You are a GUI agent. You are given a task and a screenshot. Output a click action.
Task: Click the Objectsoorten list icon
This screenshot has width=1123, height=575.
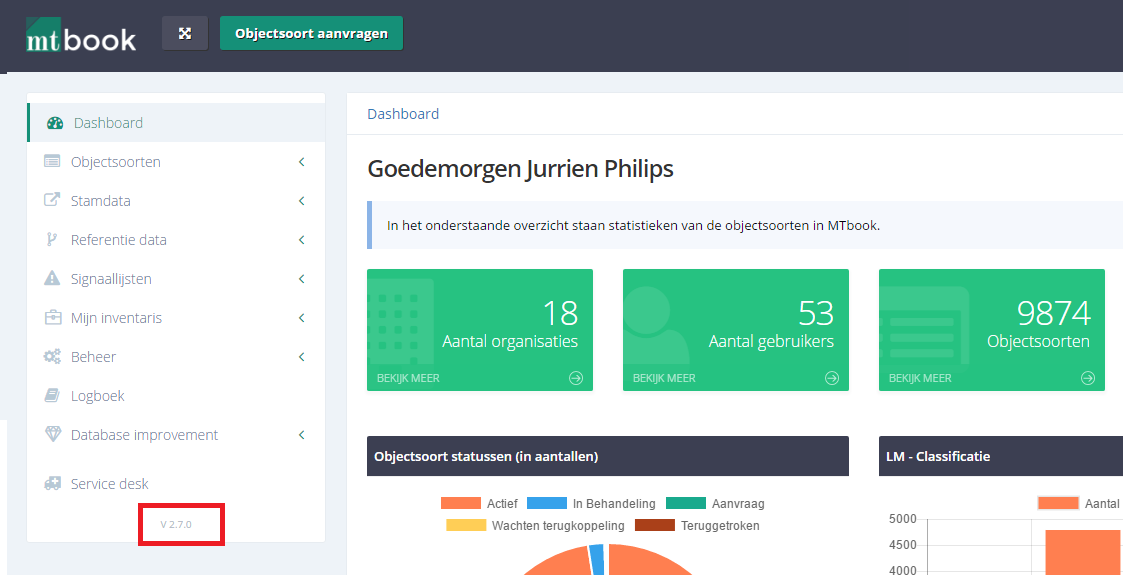tap(52, 162)
